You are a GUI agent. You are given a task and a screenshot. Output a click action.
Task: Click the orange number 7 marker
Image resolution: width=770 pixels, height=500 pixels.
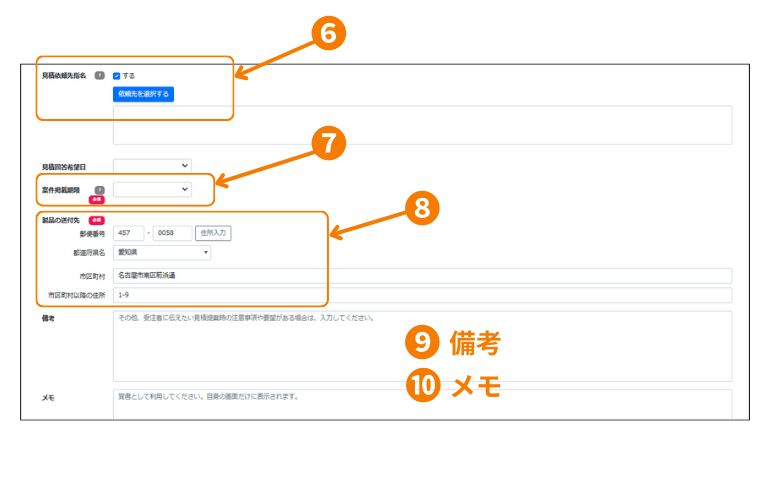point(328,143)
